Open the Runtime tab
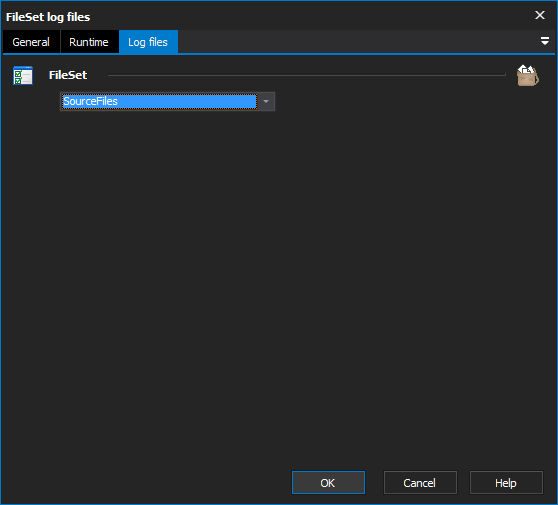This screenshot has width=558, height=505. coord(89,42)
